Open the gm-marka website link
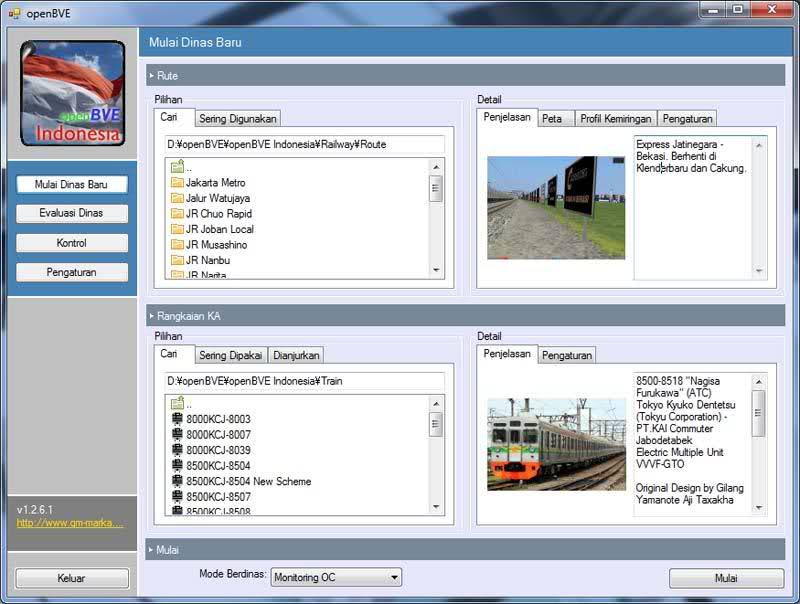Image resolution: width=800 pixels, height=604 pixels. pos(69,522)
